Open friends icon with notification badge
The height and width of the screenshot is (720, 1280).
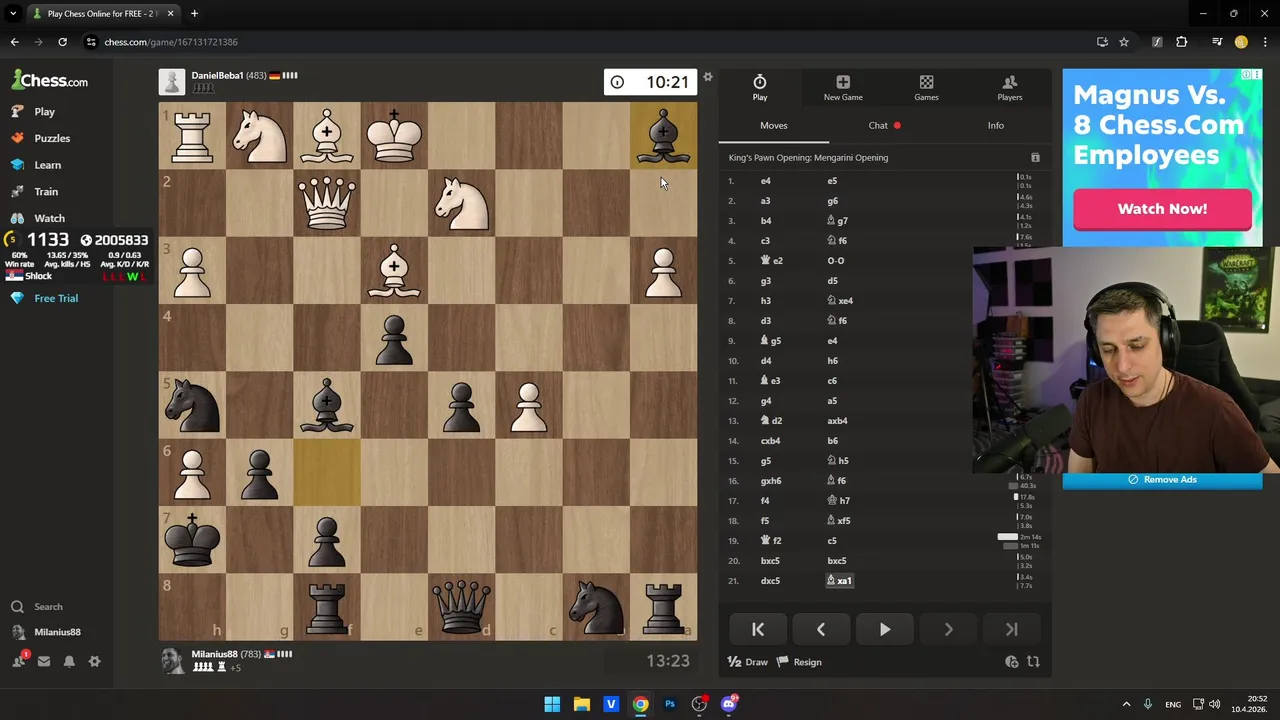[x=19, y=660]
